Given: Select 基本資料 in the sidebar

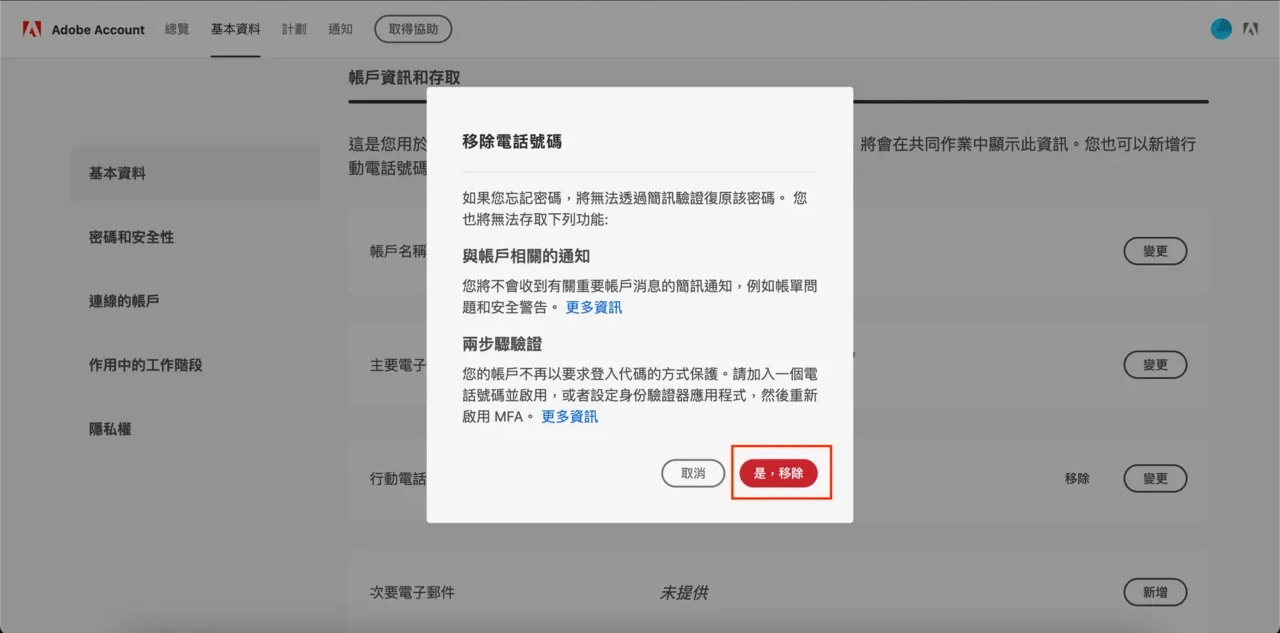Looking at the screenshot, I should point(195,173).
